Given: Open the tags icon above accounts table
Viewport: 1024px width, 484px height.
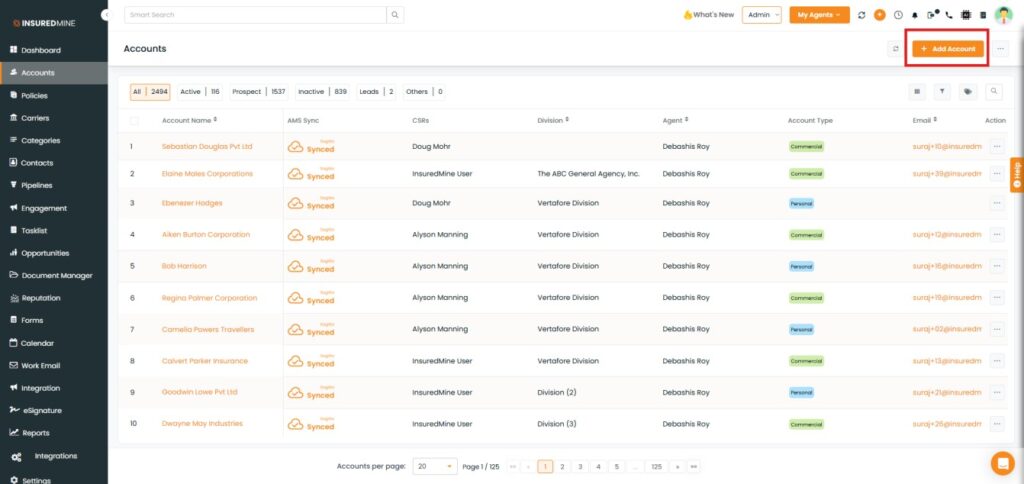Looking at the screenshot, I should 968,91.
